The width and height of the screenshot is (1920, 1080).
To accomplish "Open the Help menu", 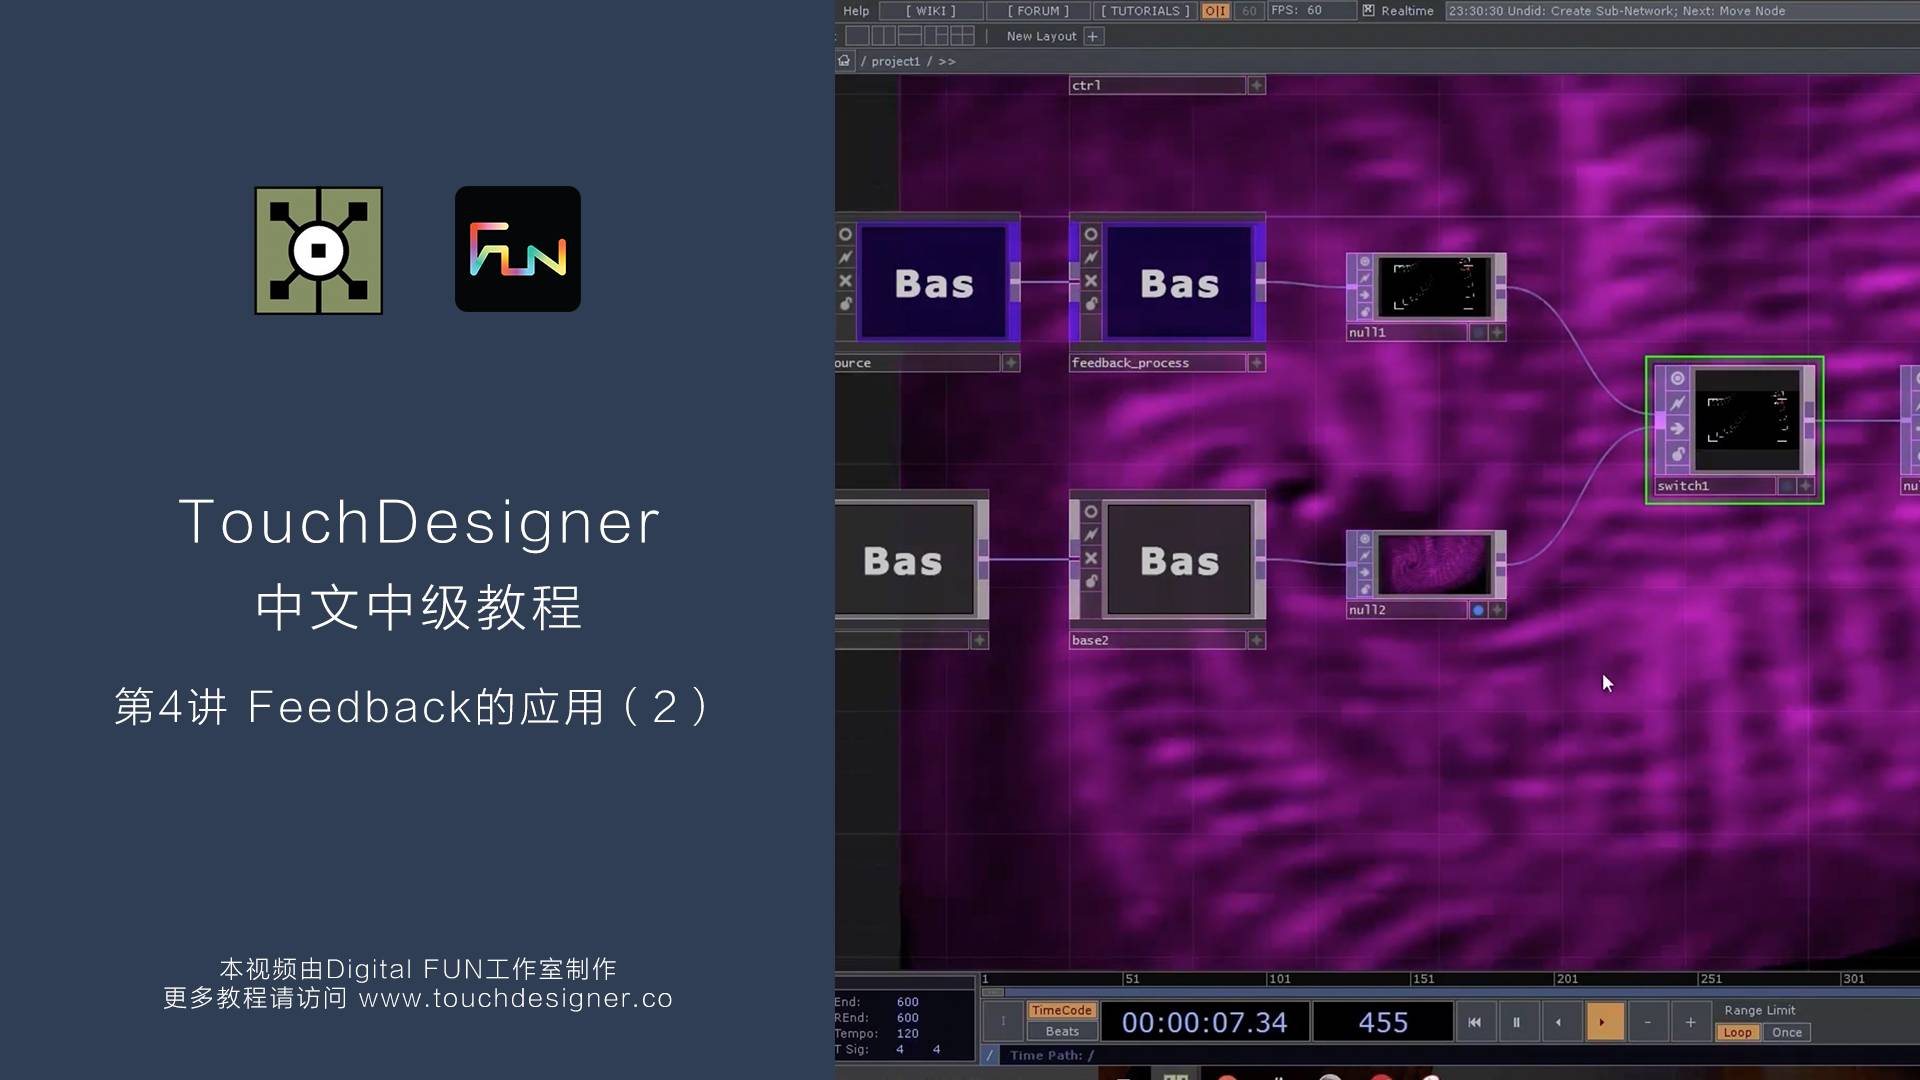I will [x=856, y=11].
